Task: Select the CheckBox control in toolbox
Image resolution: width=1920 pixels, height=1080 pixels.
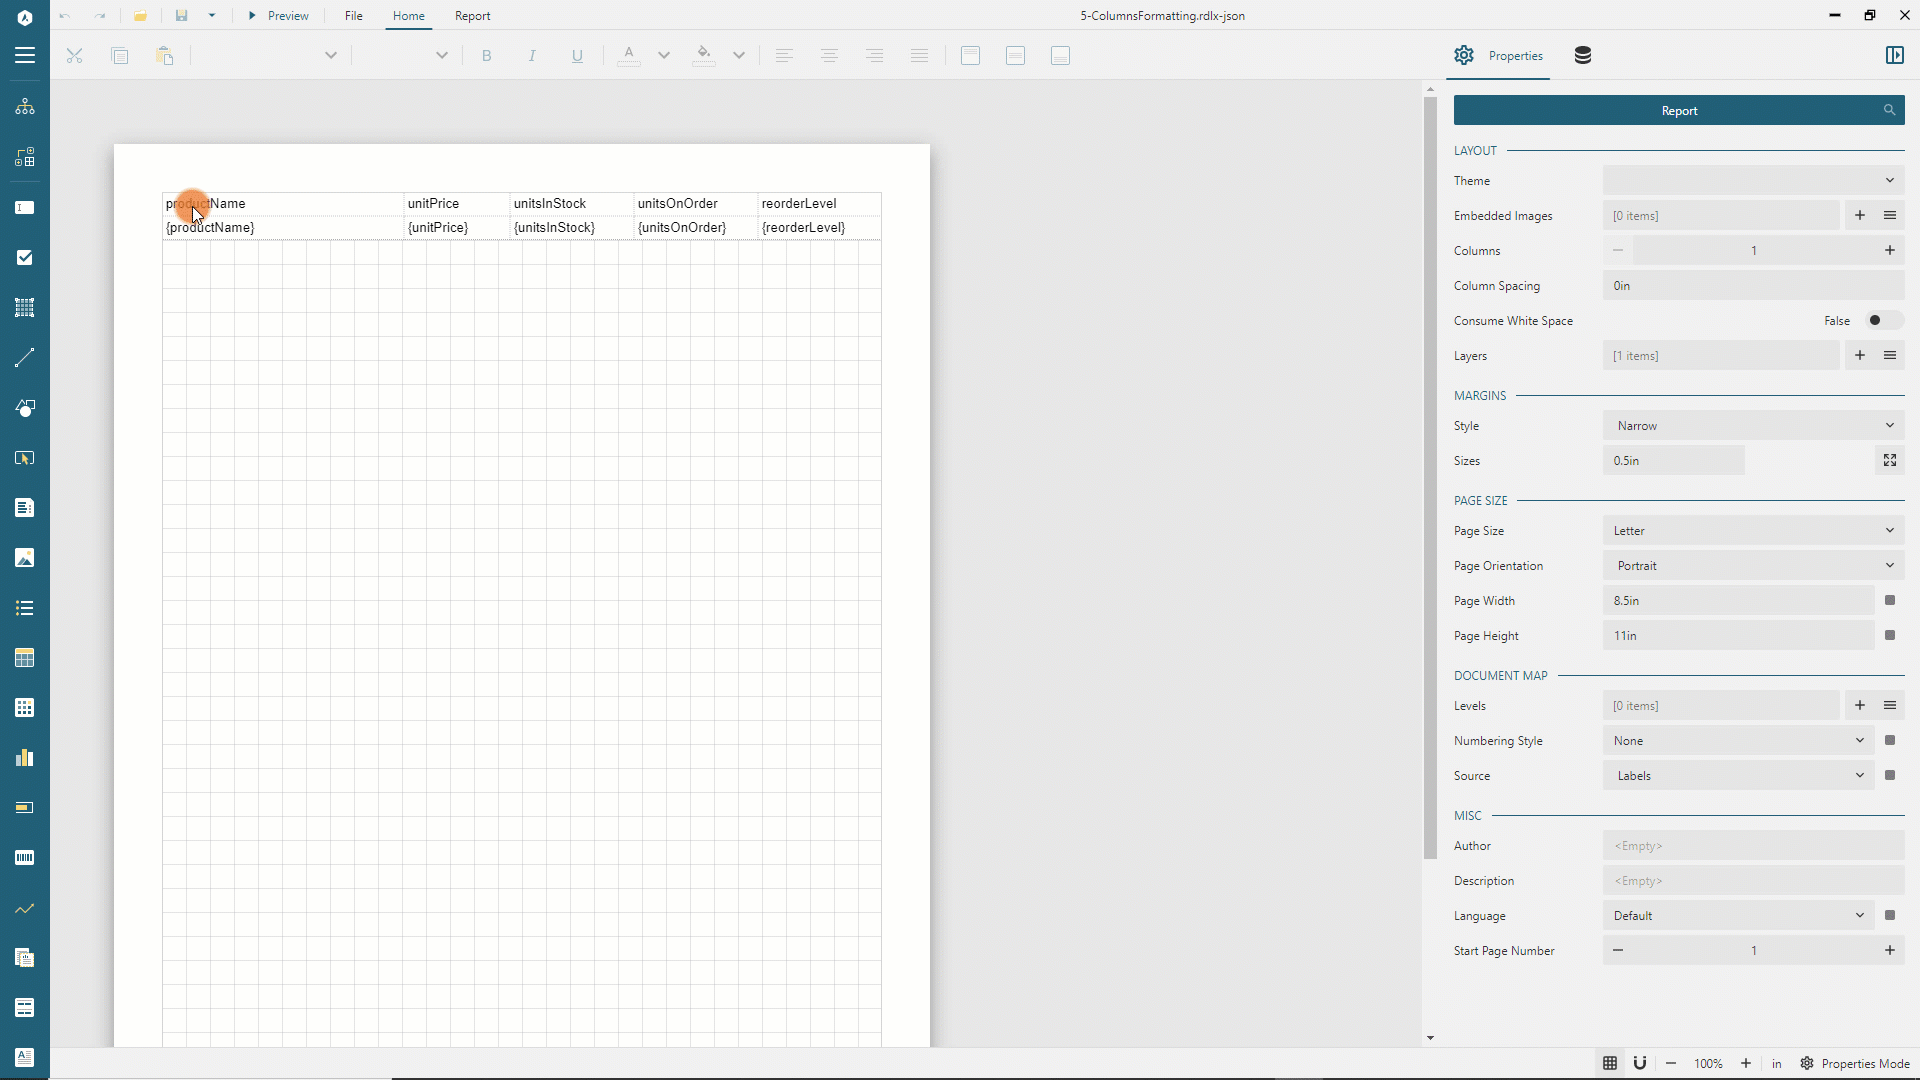Action: (x=25, y=258)
